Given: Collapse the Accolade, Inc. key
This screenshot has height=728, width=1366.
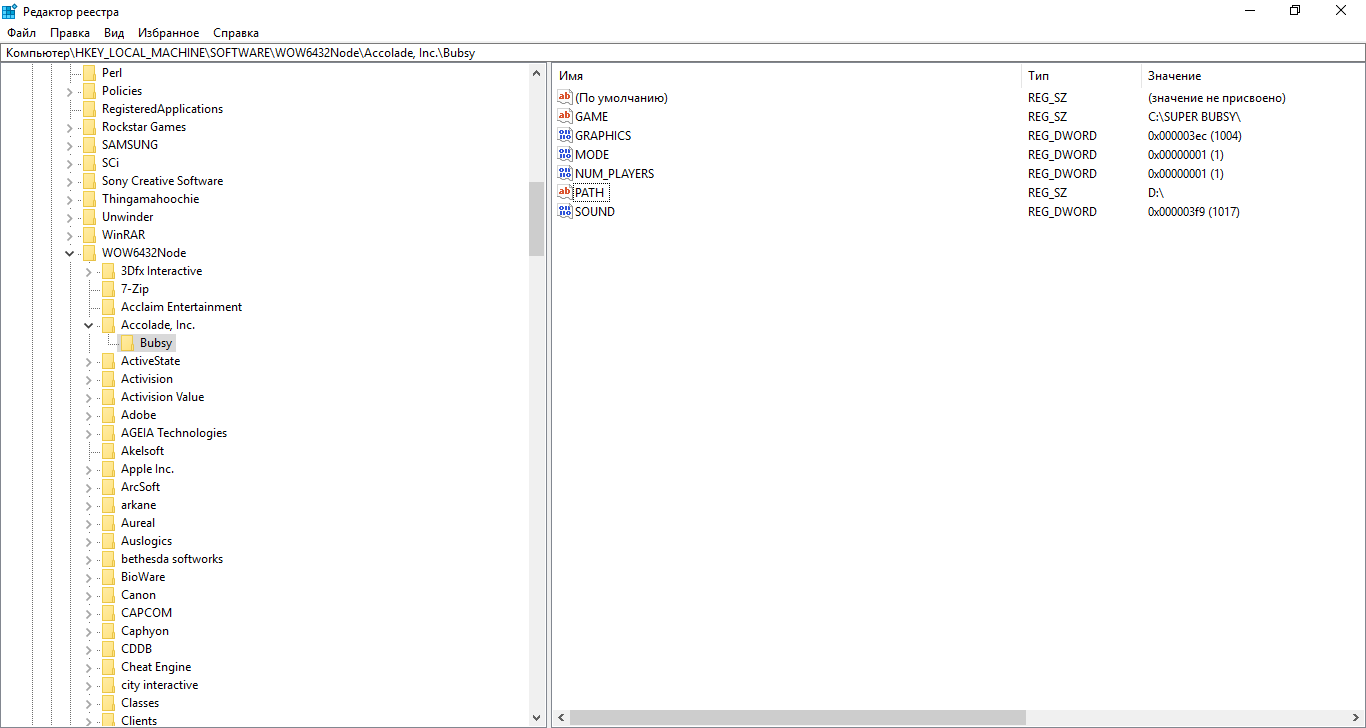Looking at the screenshot, I should (x=88, y=324).
